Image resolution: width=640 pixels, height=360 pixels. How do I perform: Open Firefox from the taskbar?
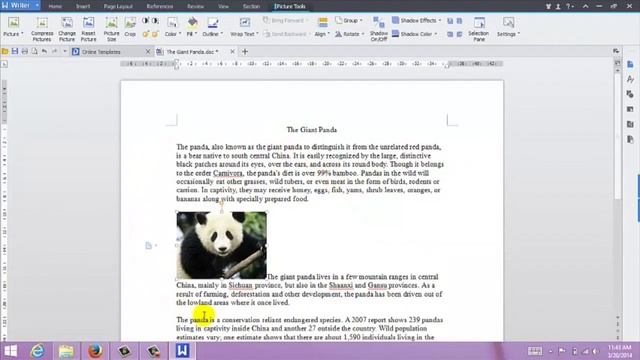click(95, 351)
